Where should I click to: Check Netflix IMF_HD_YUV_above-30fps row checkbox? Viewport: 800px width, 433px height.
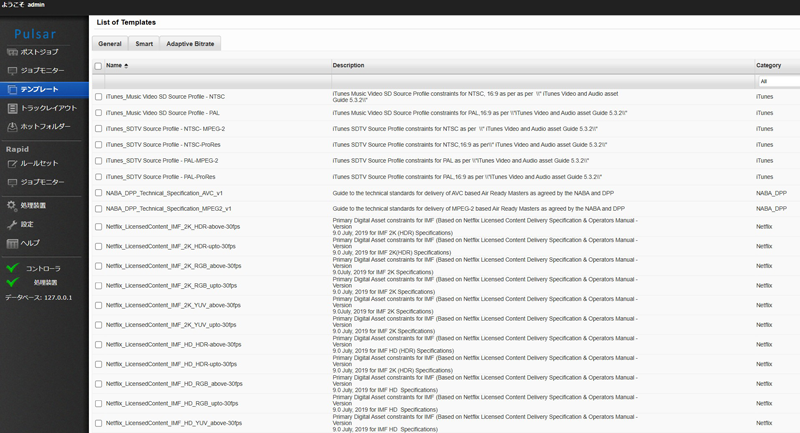98,423
